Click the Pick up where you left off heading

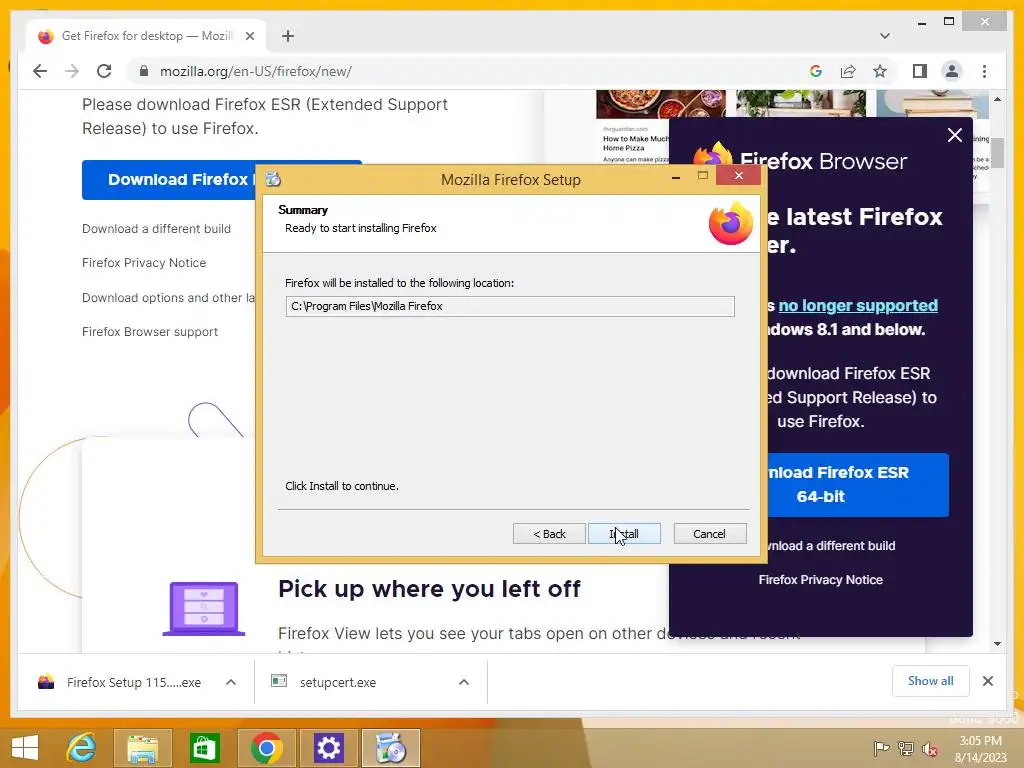click(x=429, y=589)
